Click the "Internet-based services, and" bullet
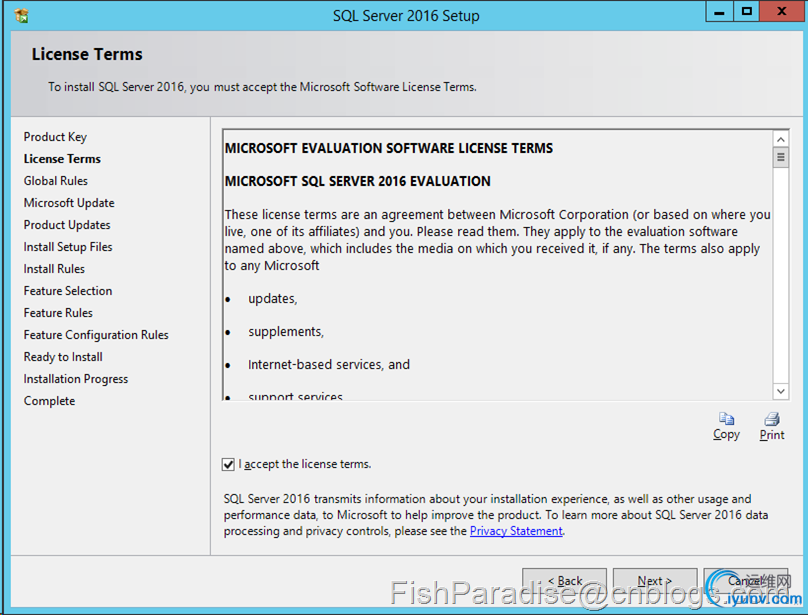 pos(329,365)
